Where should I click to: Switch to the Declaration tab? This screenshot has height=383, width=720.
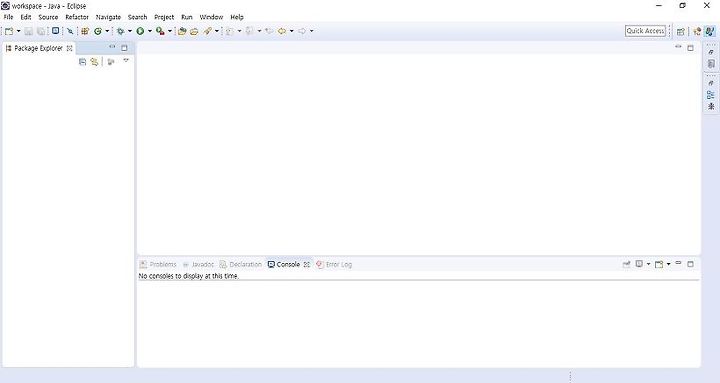pos(241,265)
